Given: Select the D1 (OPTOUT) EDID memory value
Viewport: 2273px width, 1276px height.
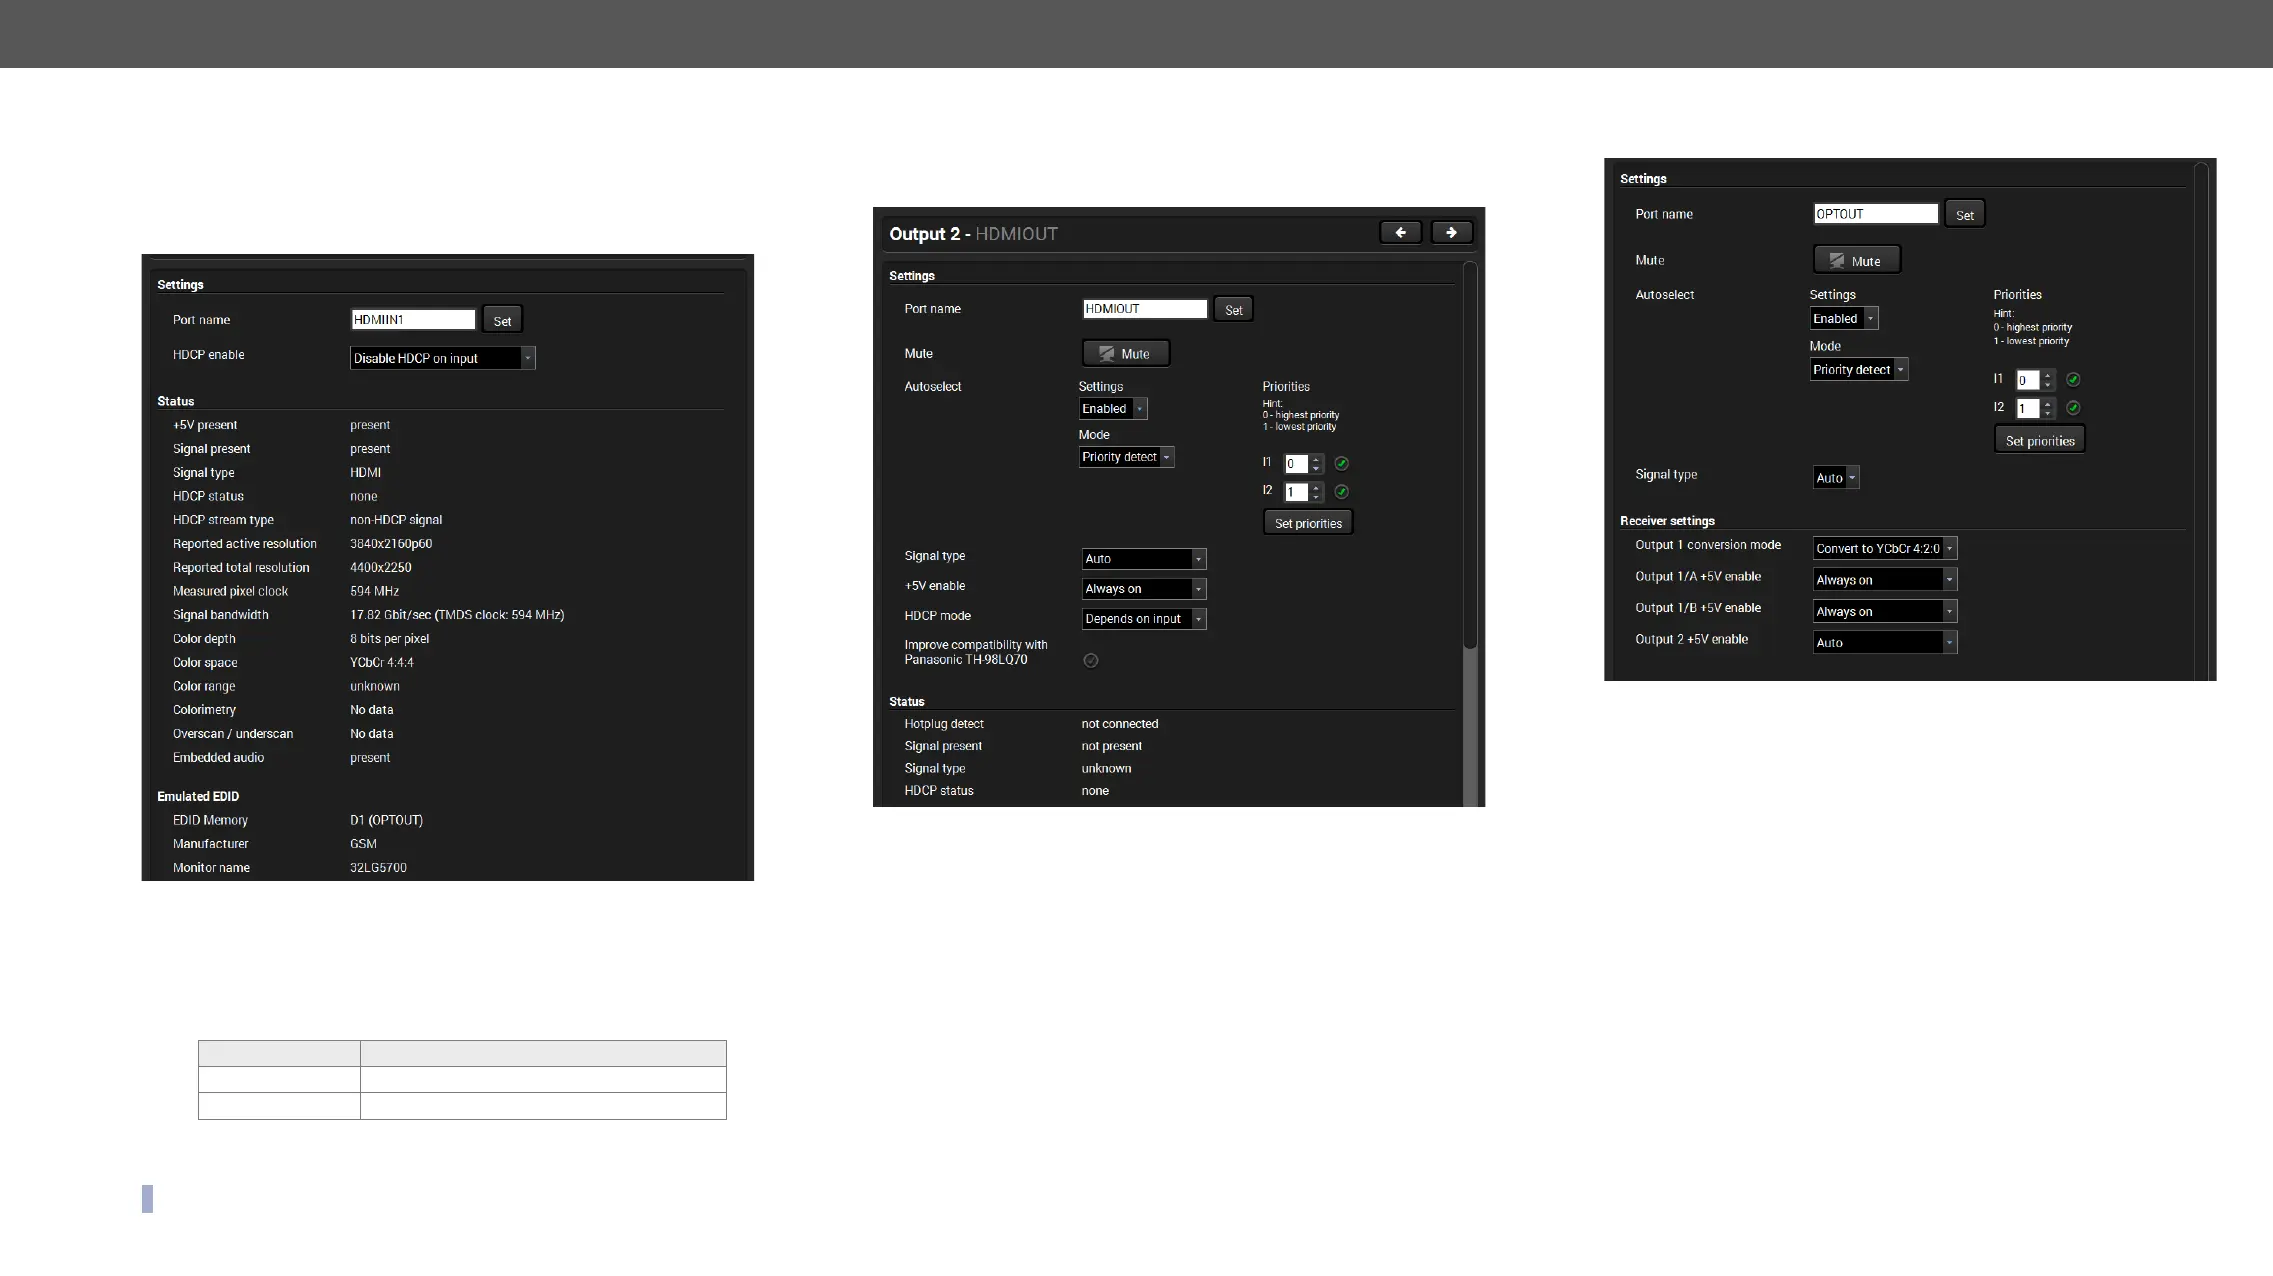Looking at the screenshot, I should click(x=386, y=820).
